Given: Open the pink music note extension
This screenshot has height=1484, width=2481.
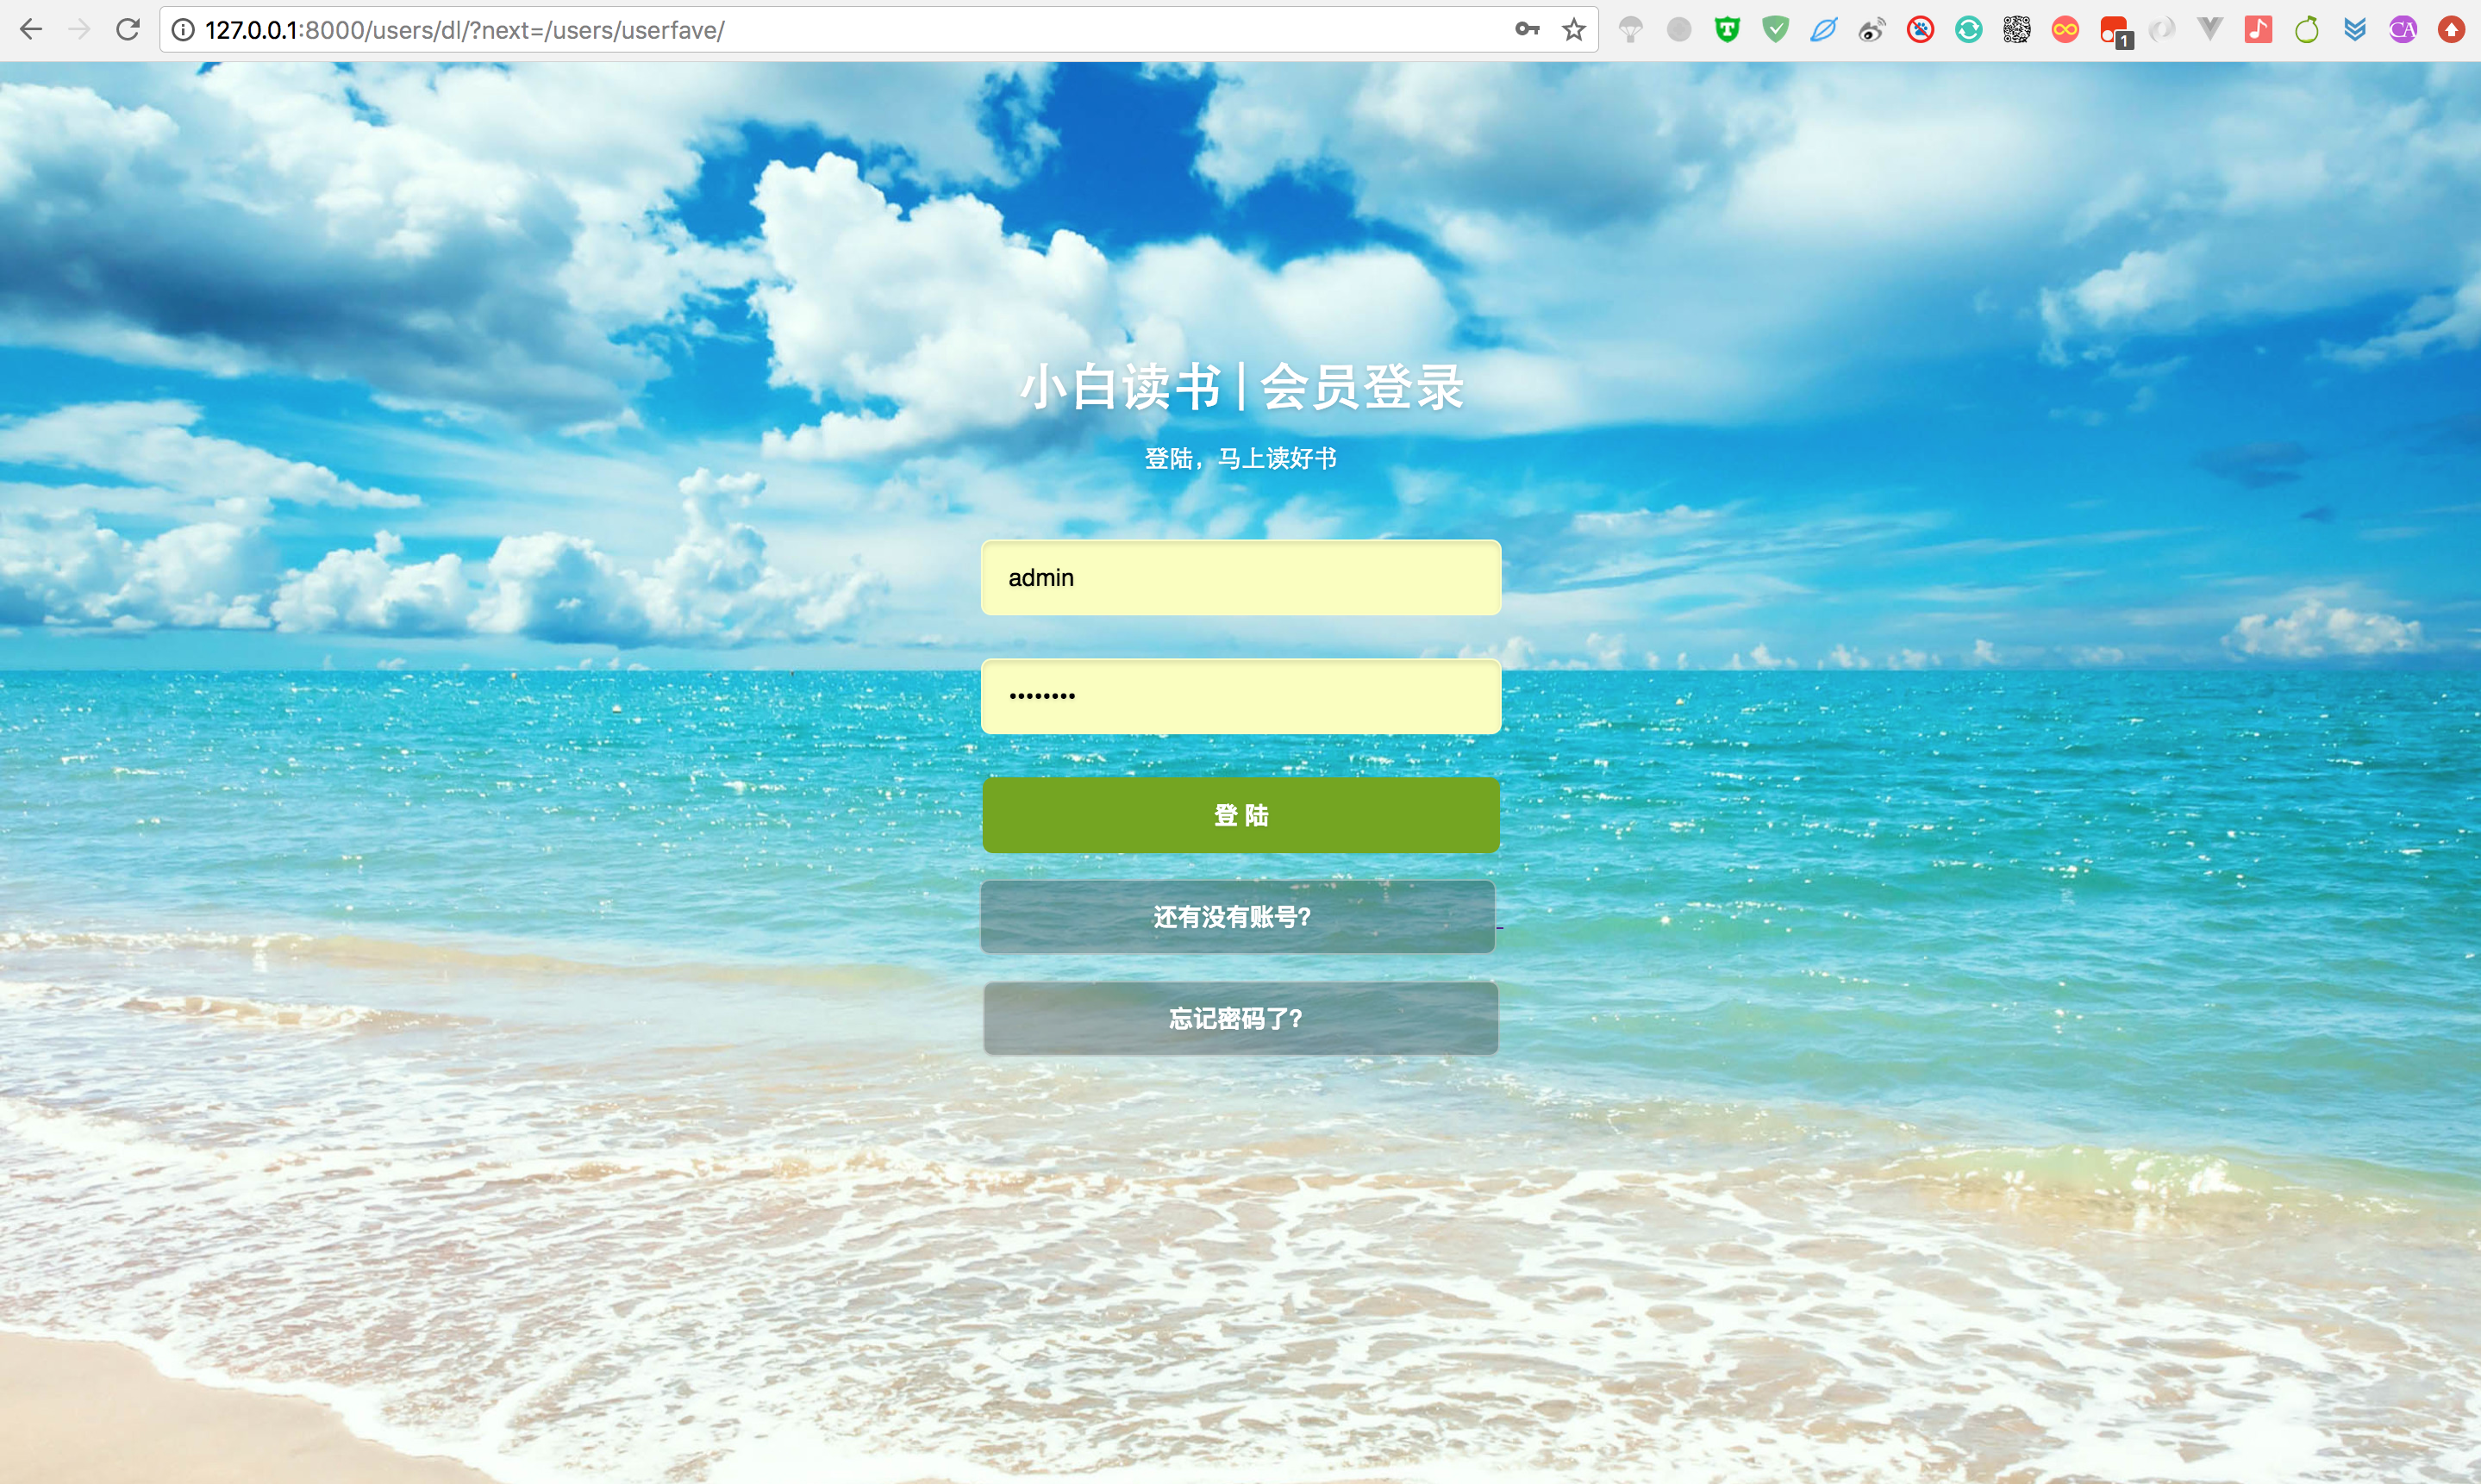Looking at the screenshot, I should pos(2258,30).
